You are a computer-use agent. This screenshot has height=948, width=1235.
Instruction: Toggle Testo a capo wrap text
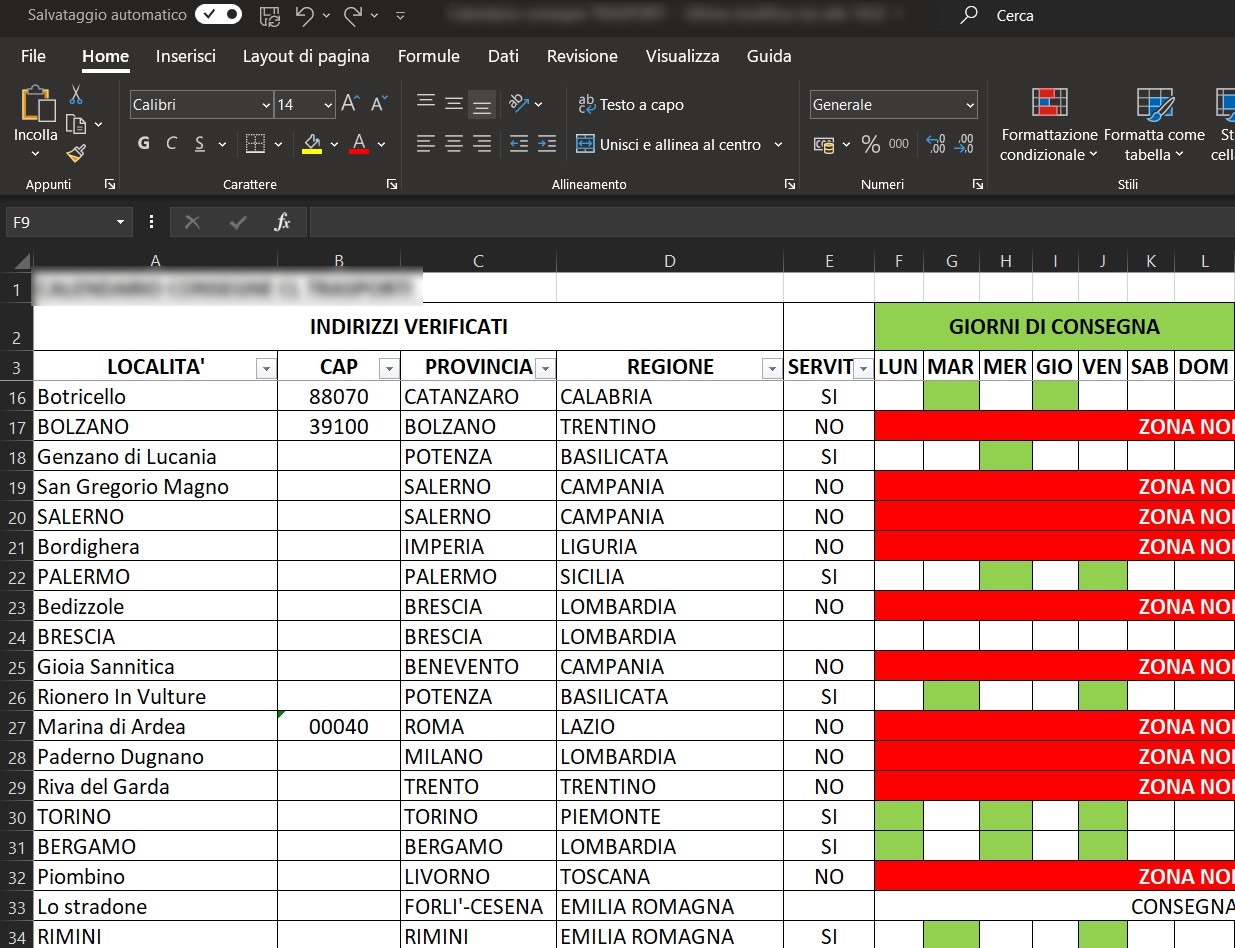point(631,104)
